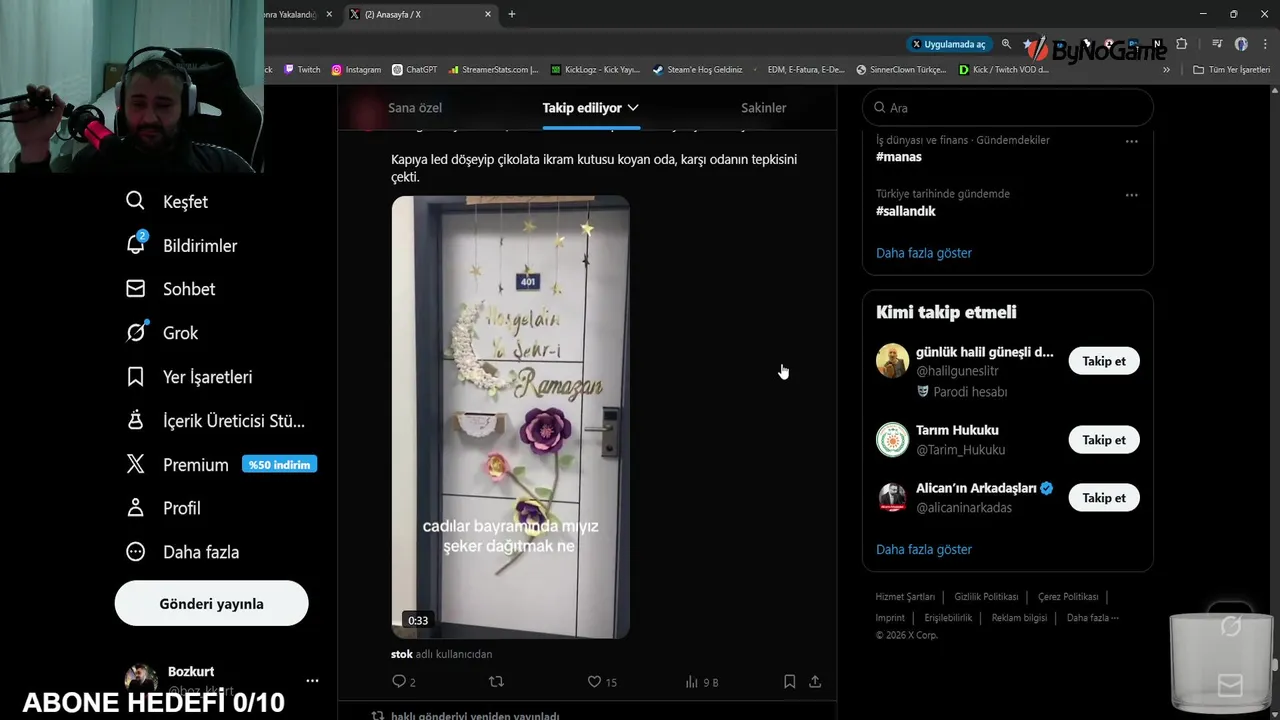
Task: Click Gönderi yayınla button
Action: (211, 604)
